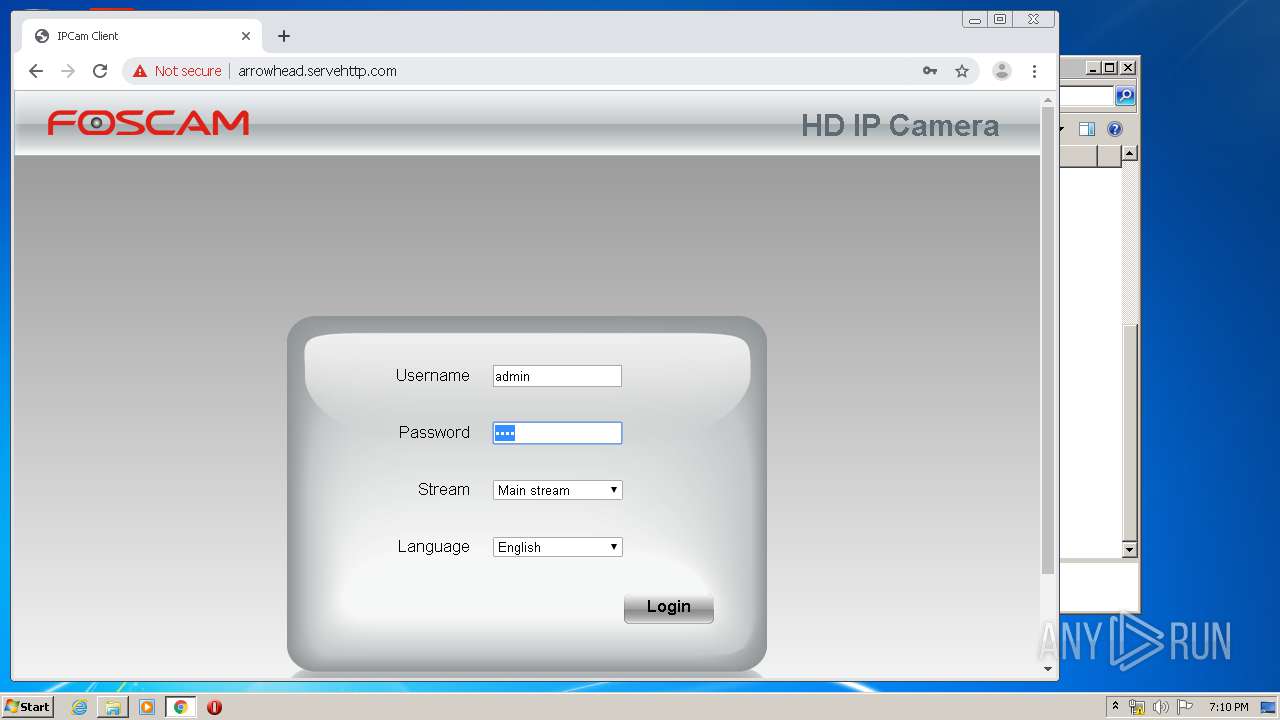Screen dimensions: 1280x720
Task: Bookmark this page with star icon
Action: tap(962, 71)
